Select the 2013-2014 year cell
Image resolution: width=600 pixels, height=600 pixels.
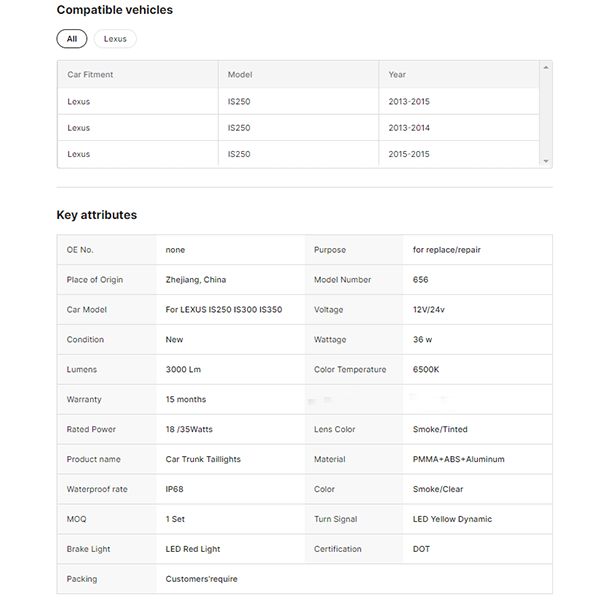tap(409, 128)
